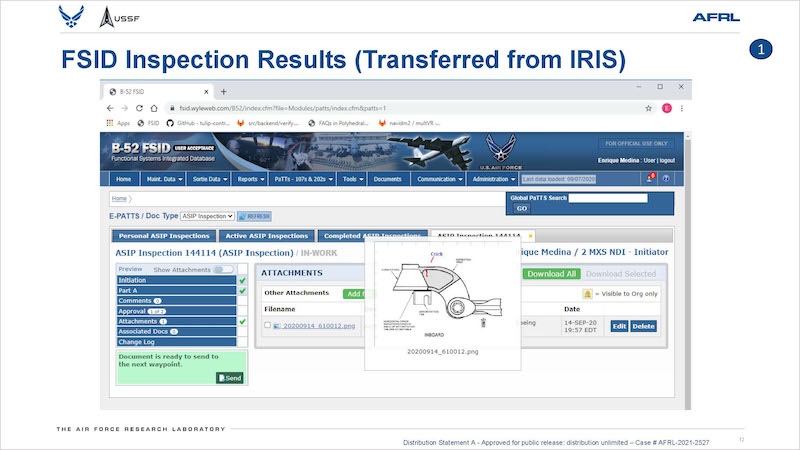Open the FAQs in Polyhedral bookmark

tap(338, 123)
